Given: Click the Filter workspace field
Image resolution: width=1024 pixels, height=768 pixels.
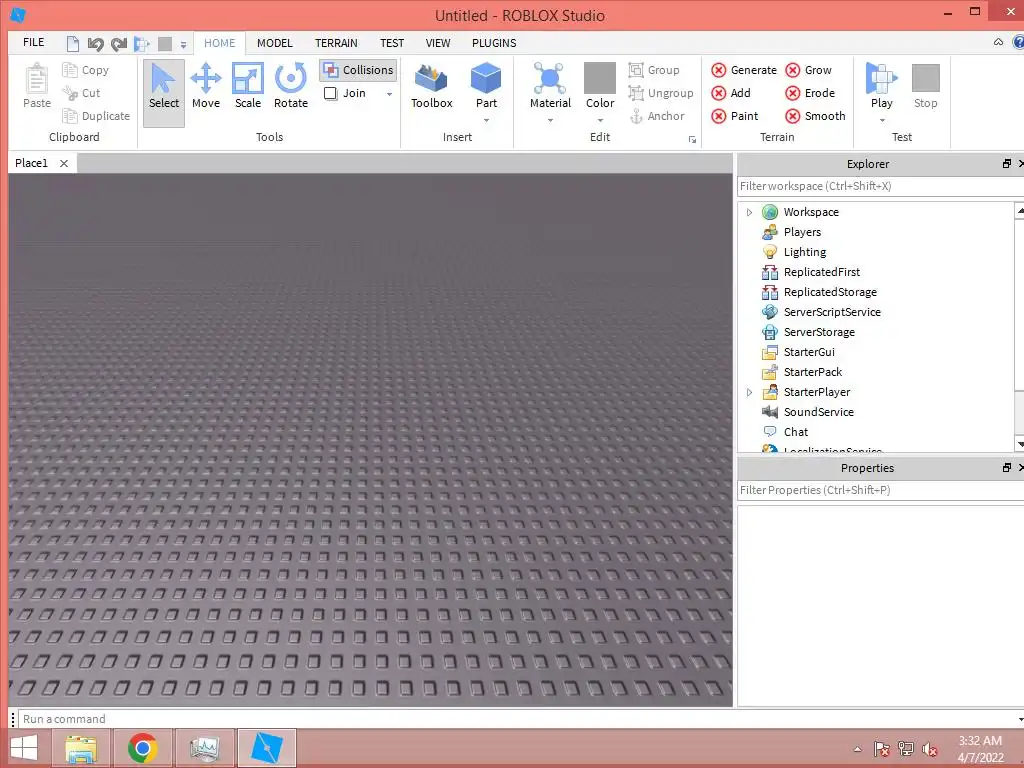Looking at the screenshot, I should coord(878,186).
